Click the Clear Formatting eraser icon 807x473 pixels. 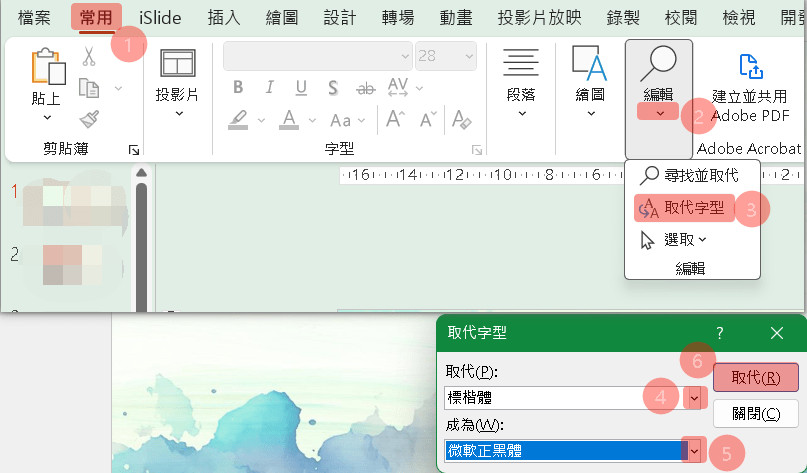[x=461, y=120]
